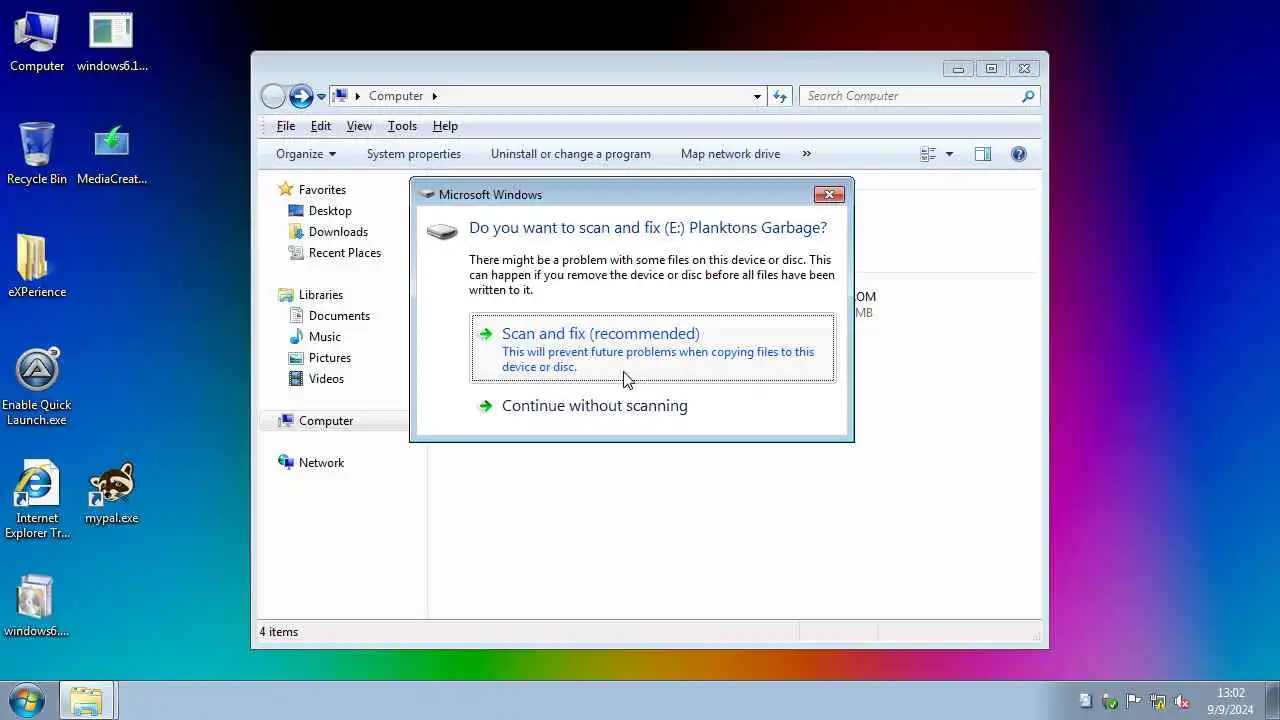Open the Pictures library

(x=329, y=358)
